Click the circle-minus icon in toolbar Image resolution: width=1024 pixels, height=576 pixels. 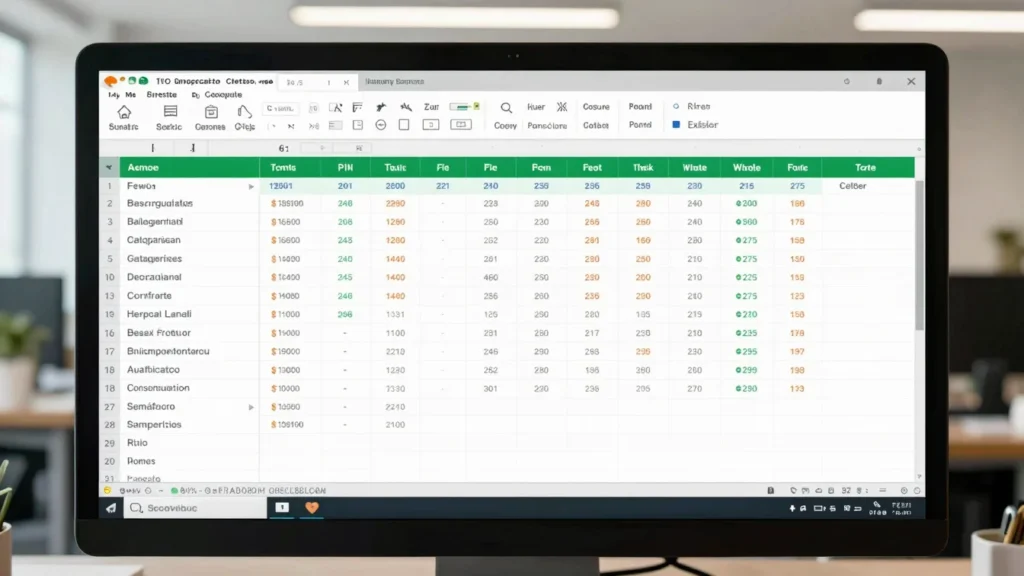click(381, 125)
